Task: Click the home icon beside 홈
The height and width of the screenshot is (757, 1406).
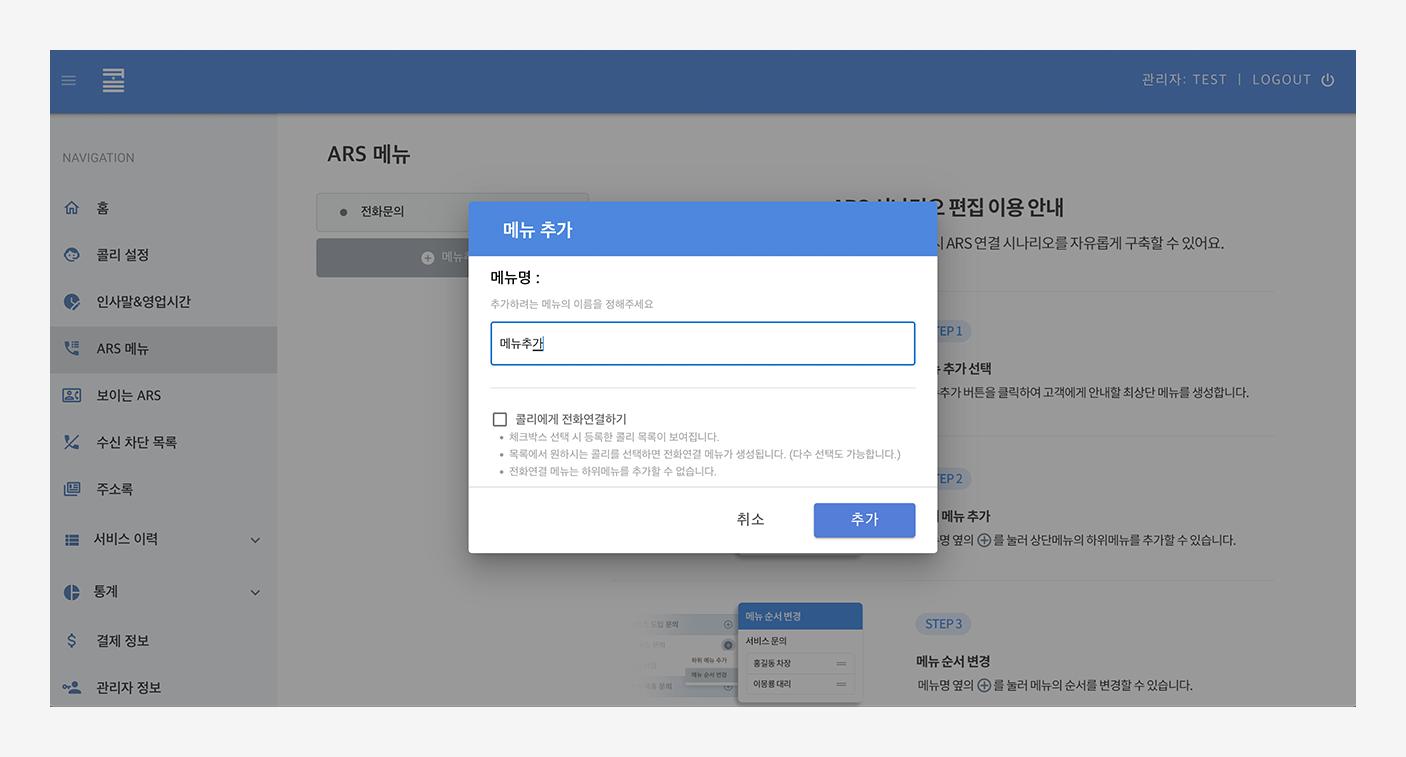Action: pyautogui.click(x=71, y=208)
